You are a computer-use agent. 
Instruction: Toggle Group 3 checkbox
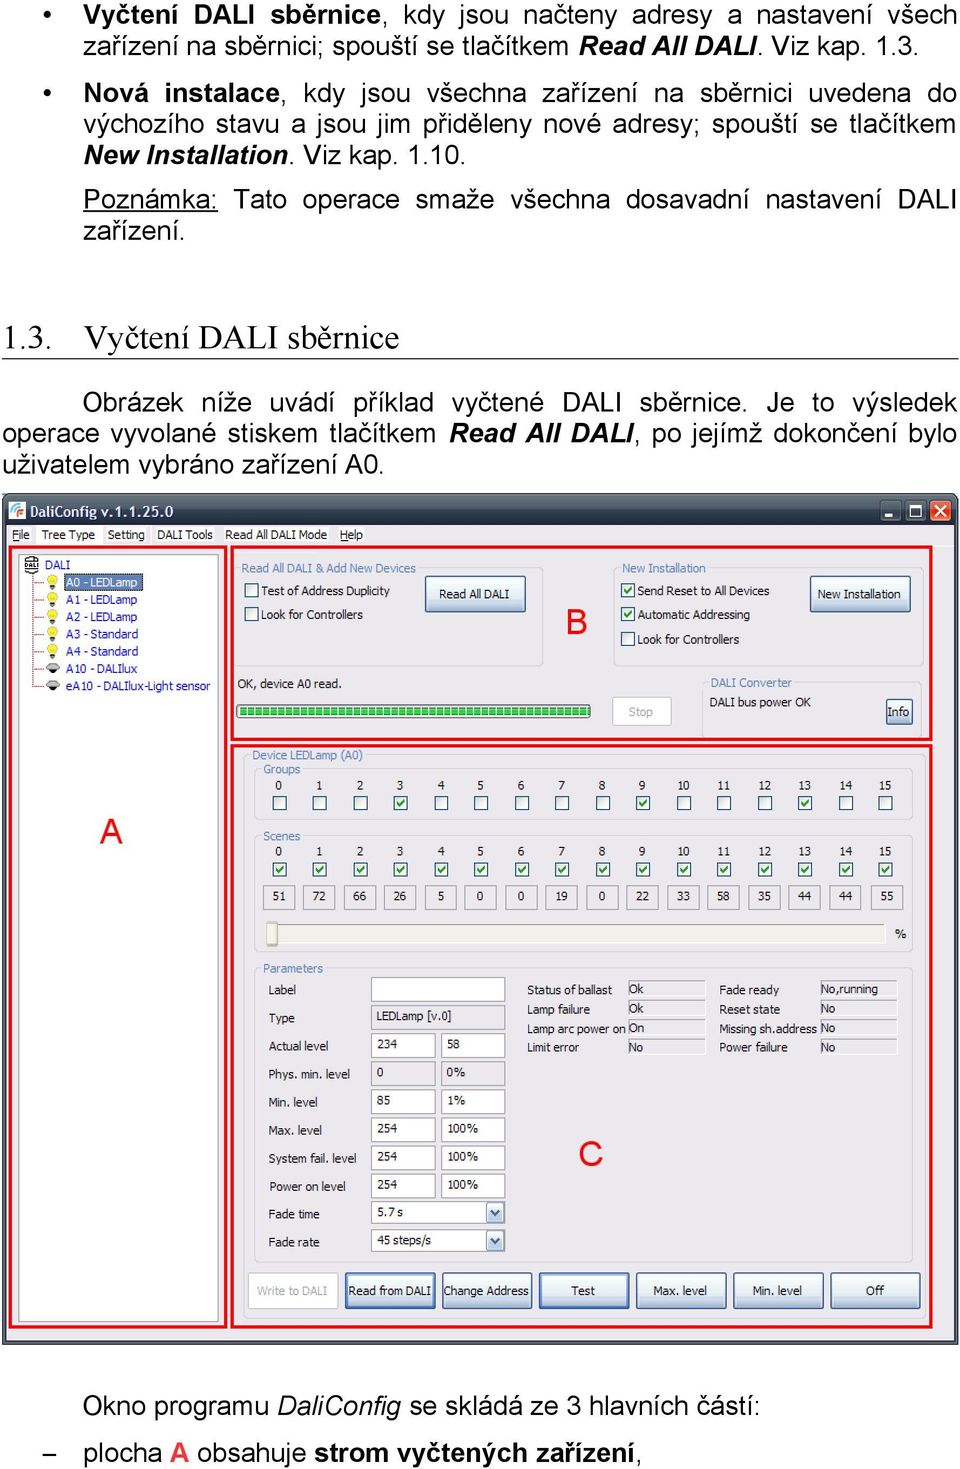pyautogui.click(x=400, y=803)
